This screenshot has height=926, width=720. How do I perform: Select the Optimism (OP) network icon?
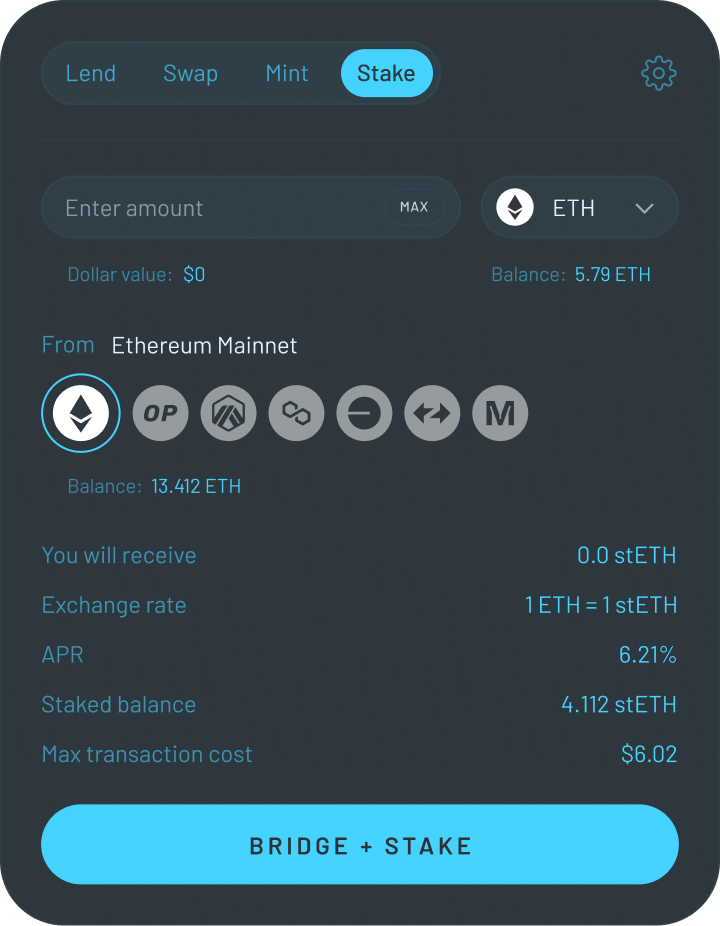pos(160,413)
